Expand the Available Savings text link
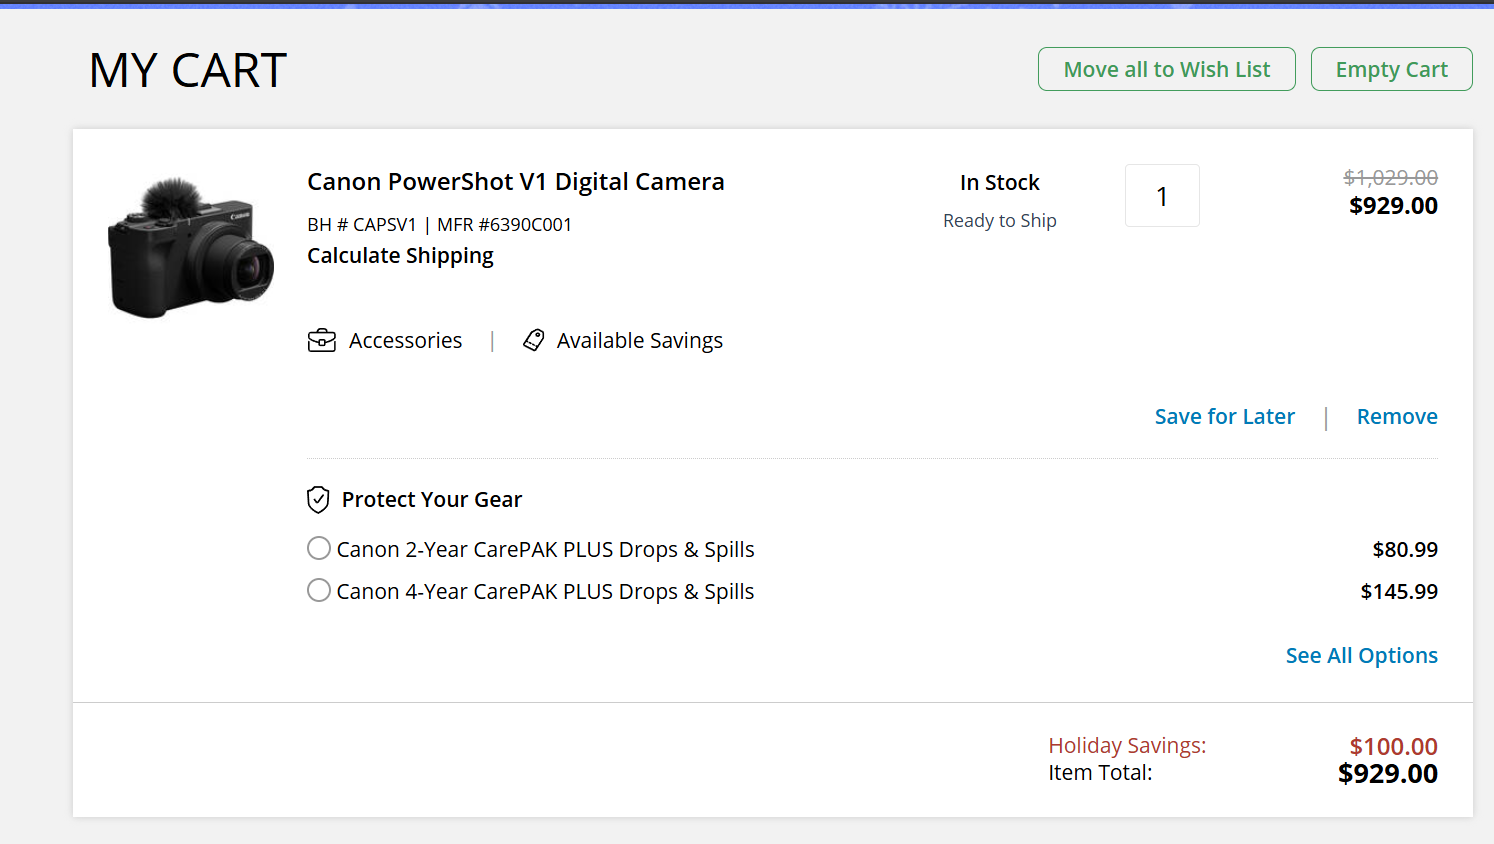The image size is (1494, 844). tap(639, 341)
